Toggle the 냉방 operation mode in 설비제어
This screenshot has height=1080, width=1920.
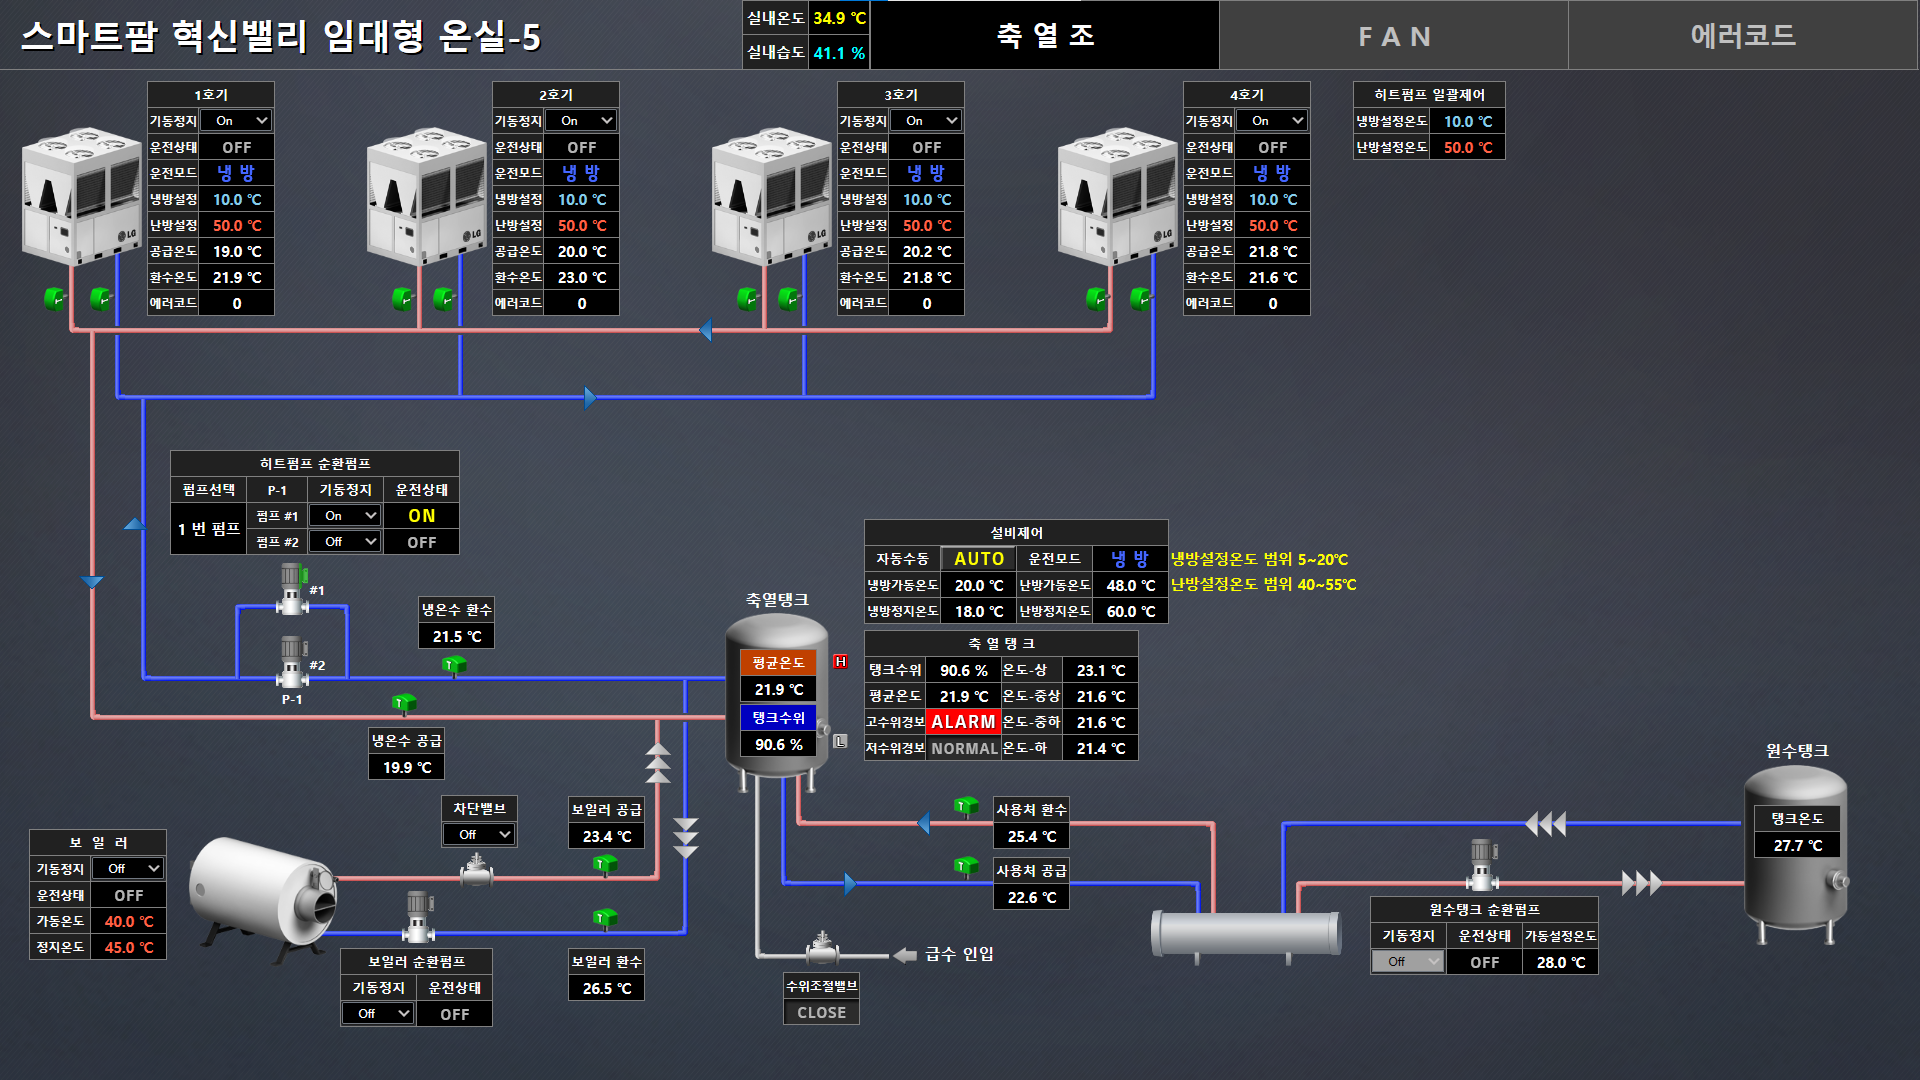tap(1130, 559)
